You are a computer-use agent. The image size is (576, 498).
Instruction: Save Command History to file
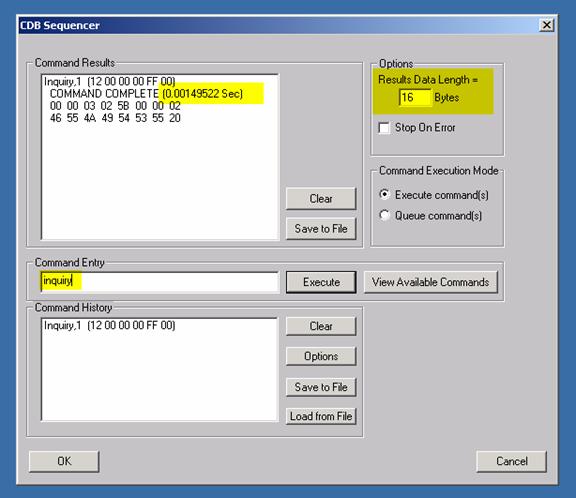pos(321,387)
